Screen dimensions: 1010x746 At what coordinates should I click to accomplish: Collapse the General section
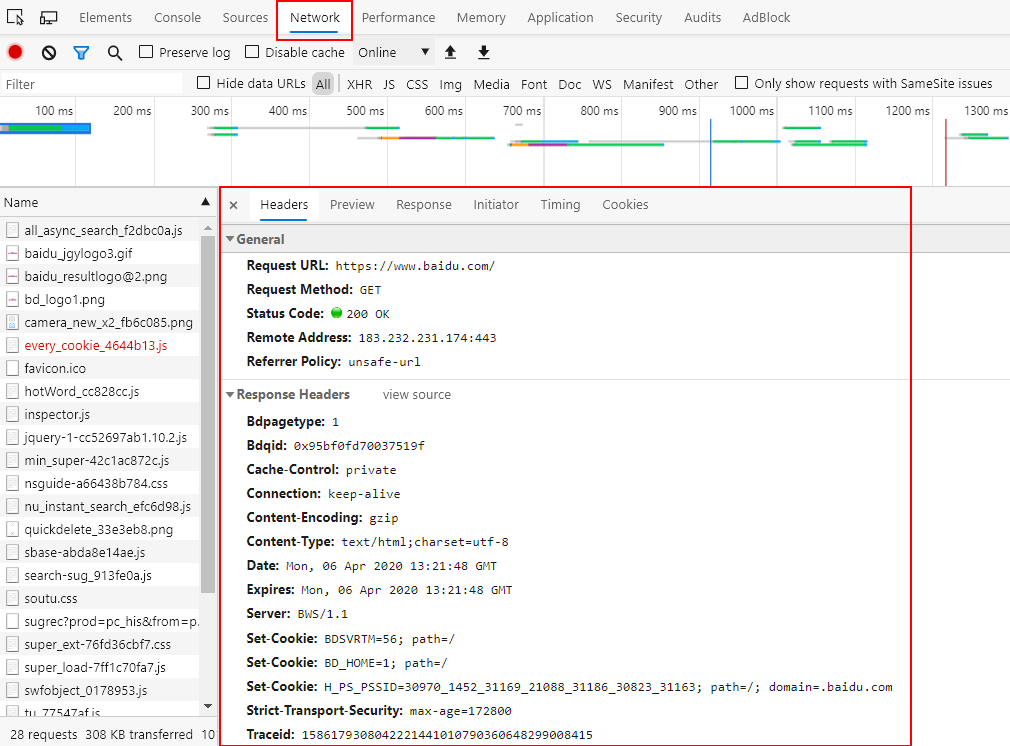pyautogui.click(x=230, y=239)
